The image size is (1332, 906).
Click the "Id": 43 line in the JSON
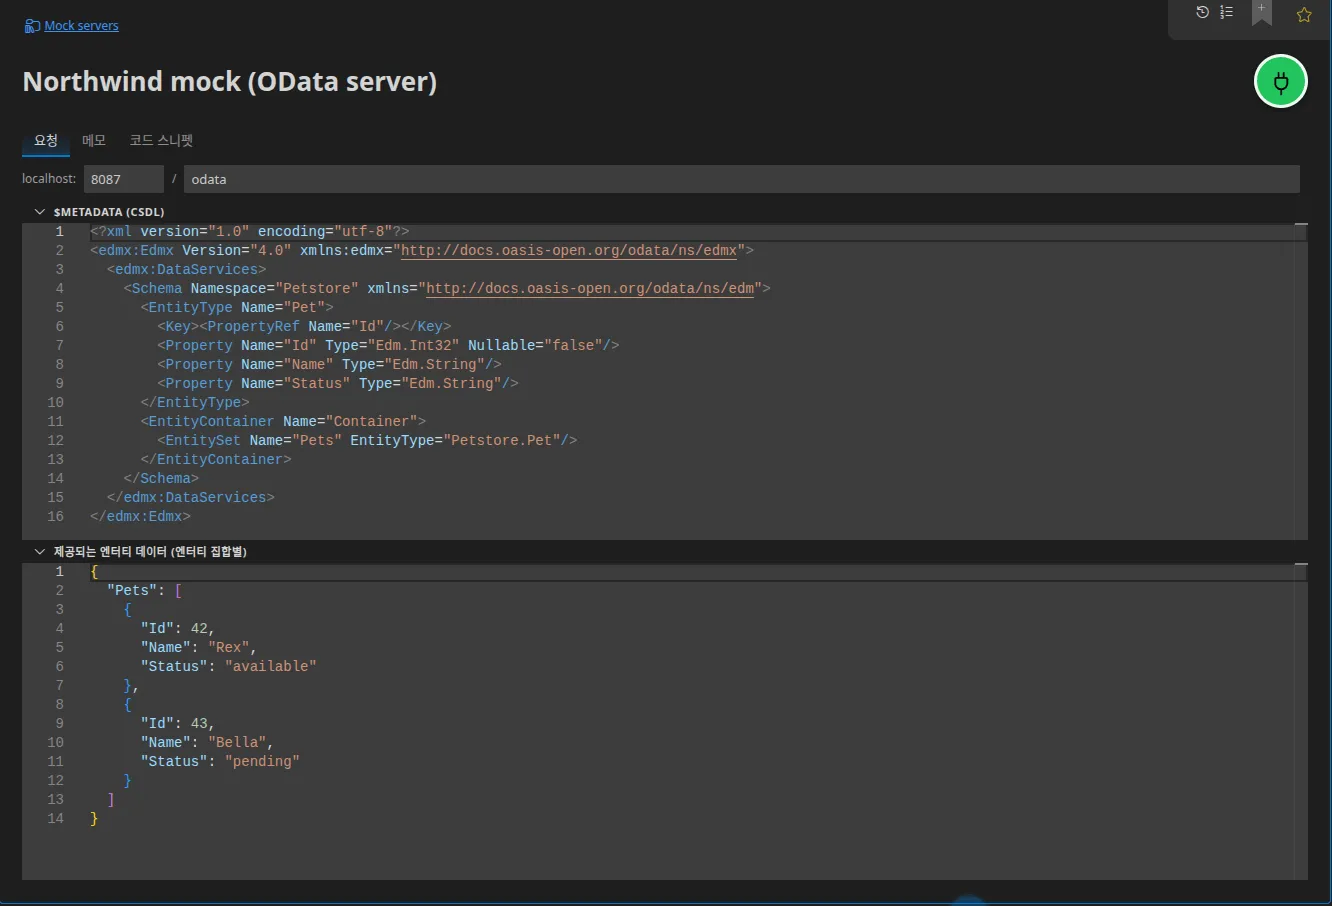point(177,723)
